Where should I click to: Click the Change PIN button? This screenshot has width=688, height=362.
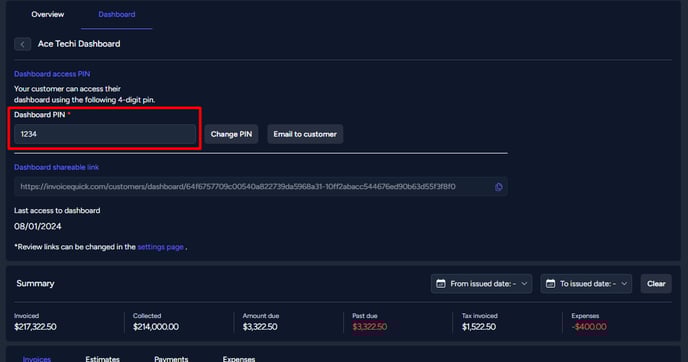click(231, 134)
